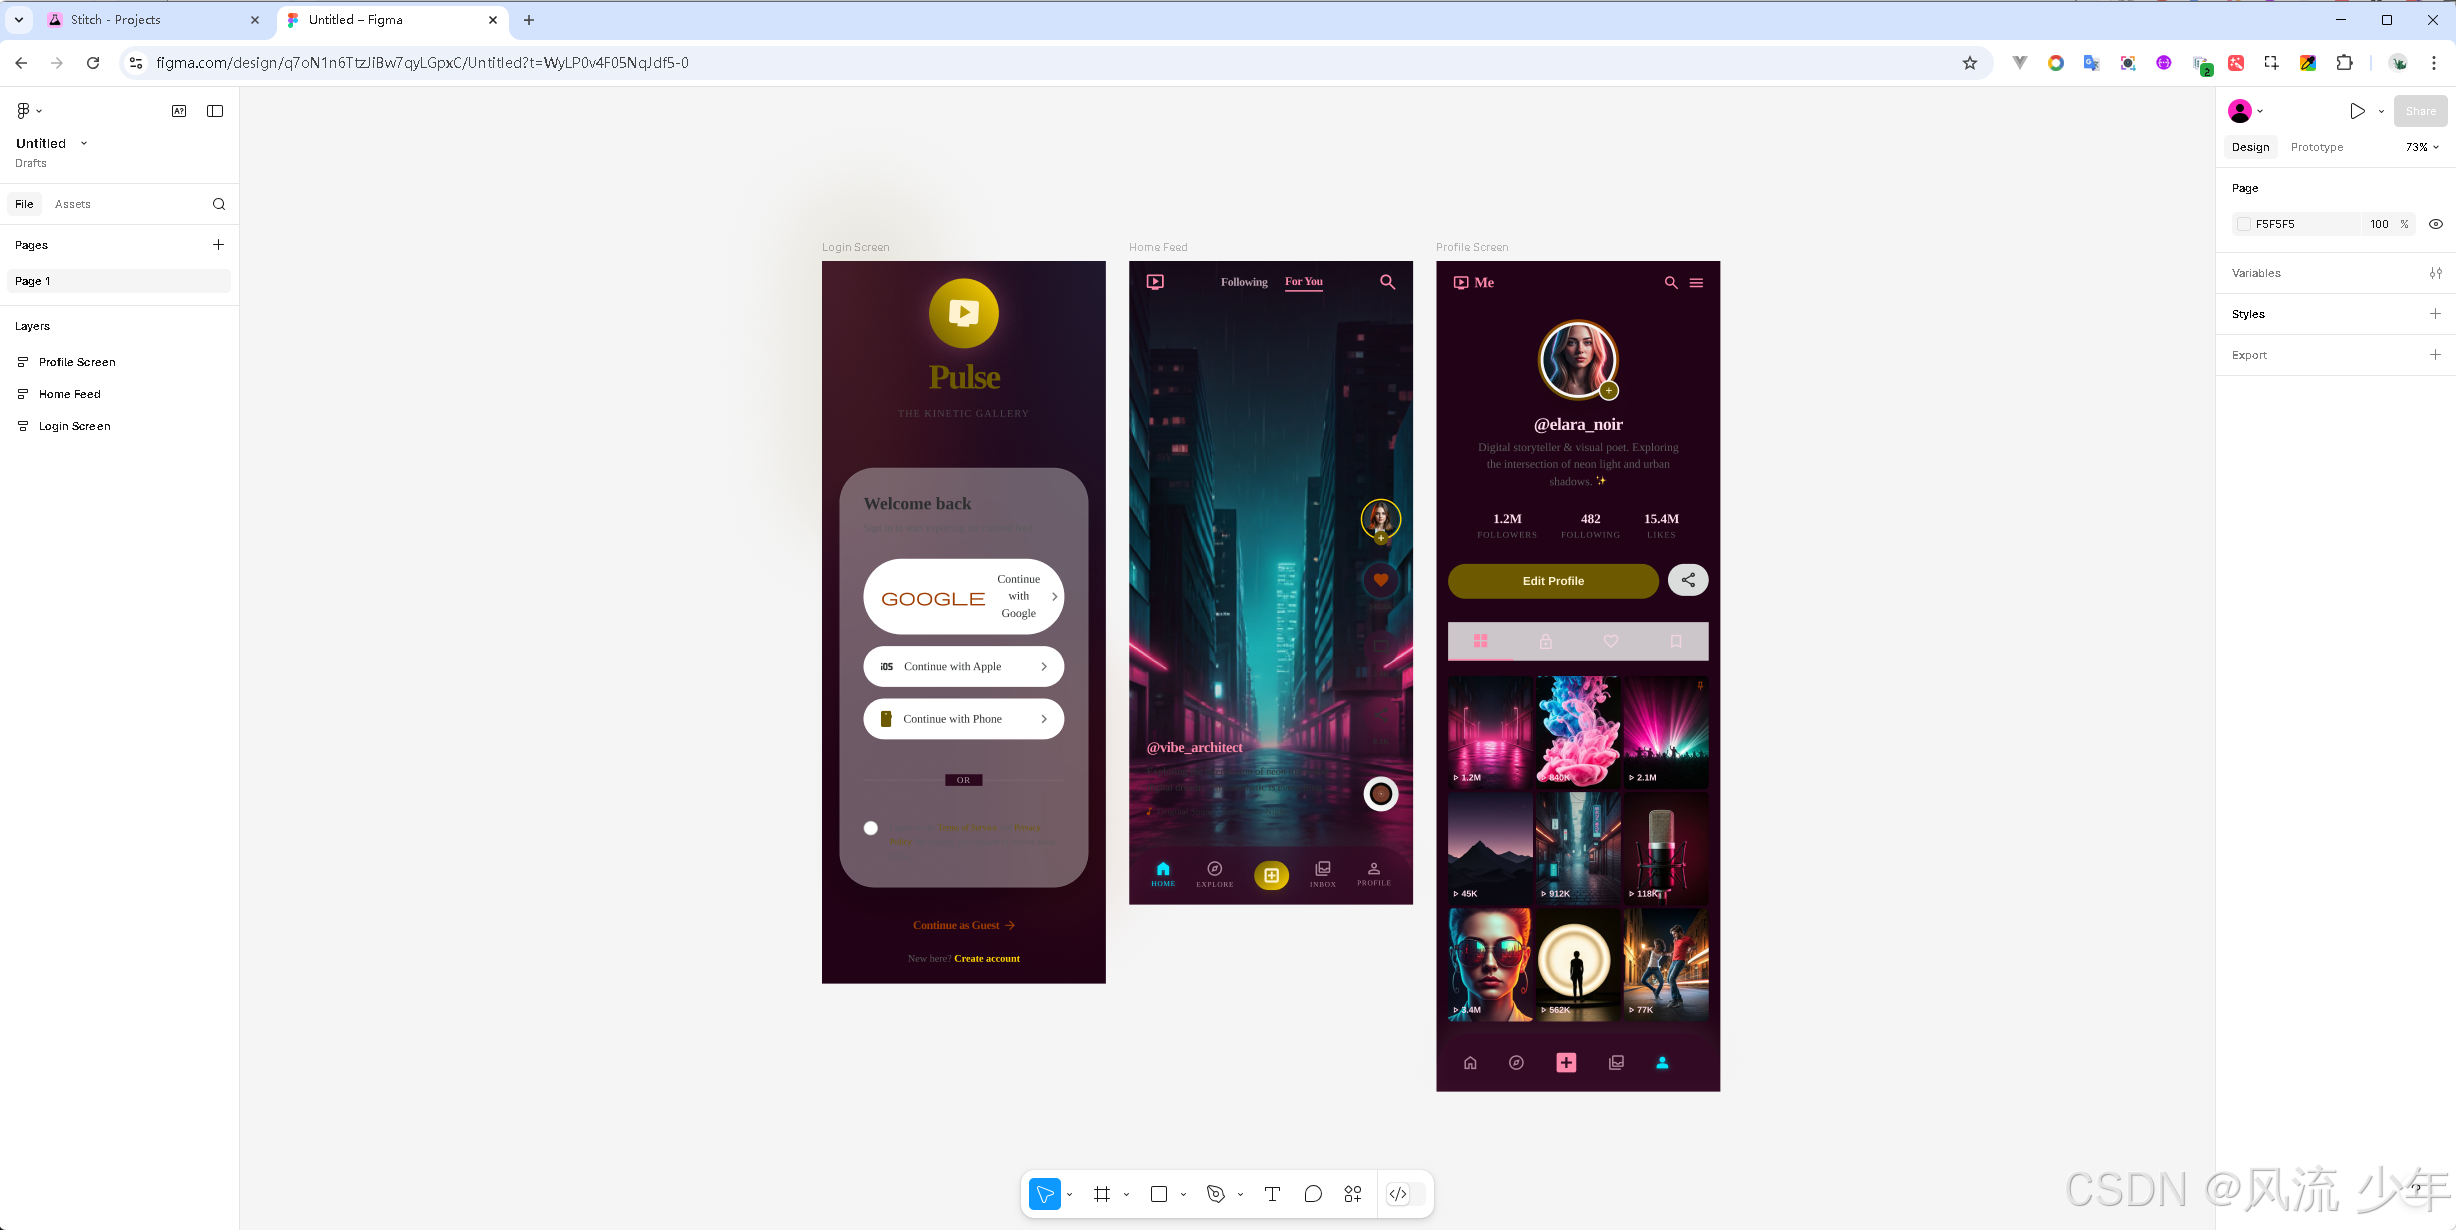Click the F5F5F5 page color swatch
Screen dimensions: 2456x1230
pyautogui.click(x=2244, y=224)
